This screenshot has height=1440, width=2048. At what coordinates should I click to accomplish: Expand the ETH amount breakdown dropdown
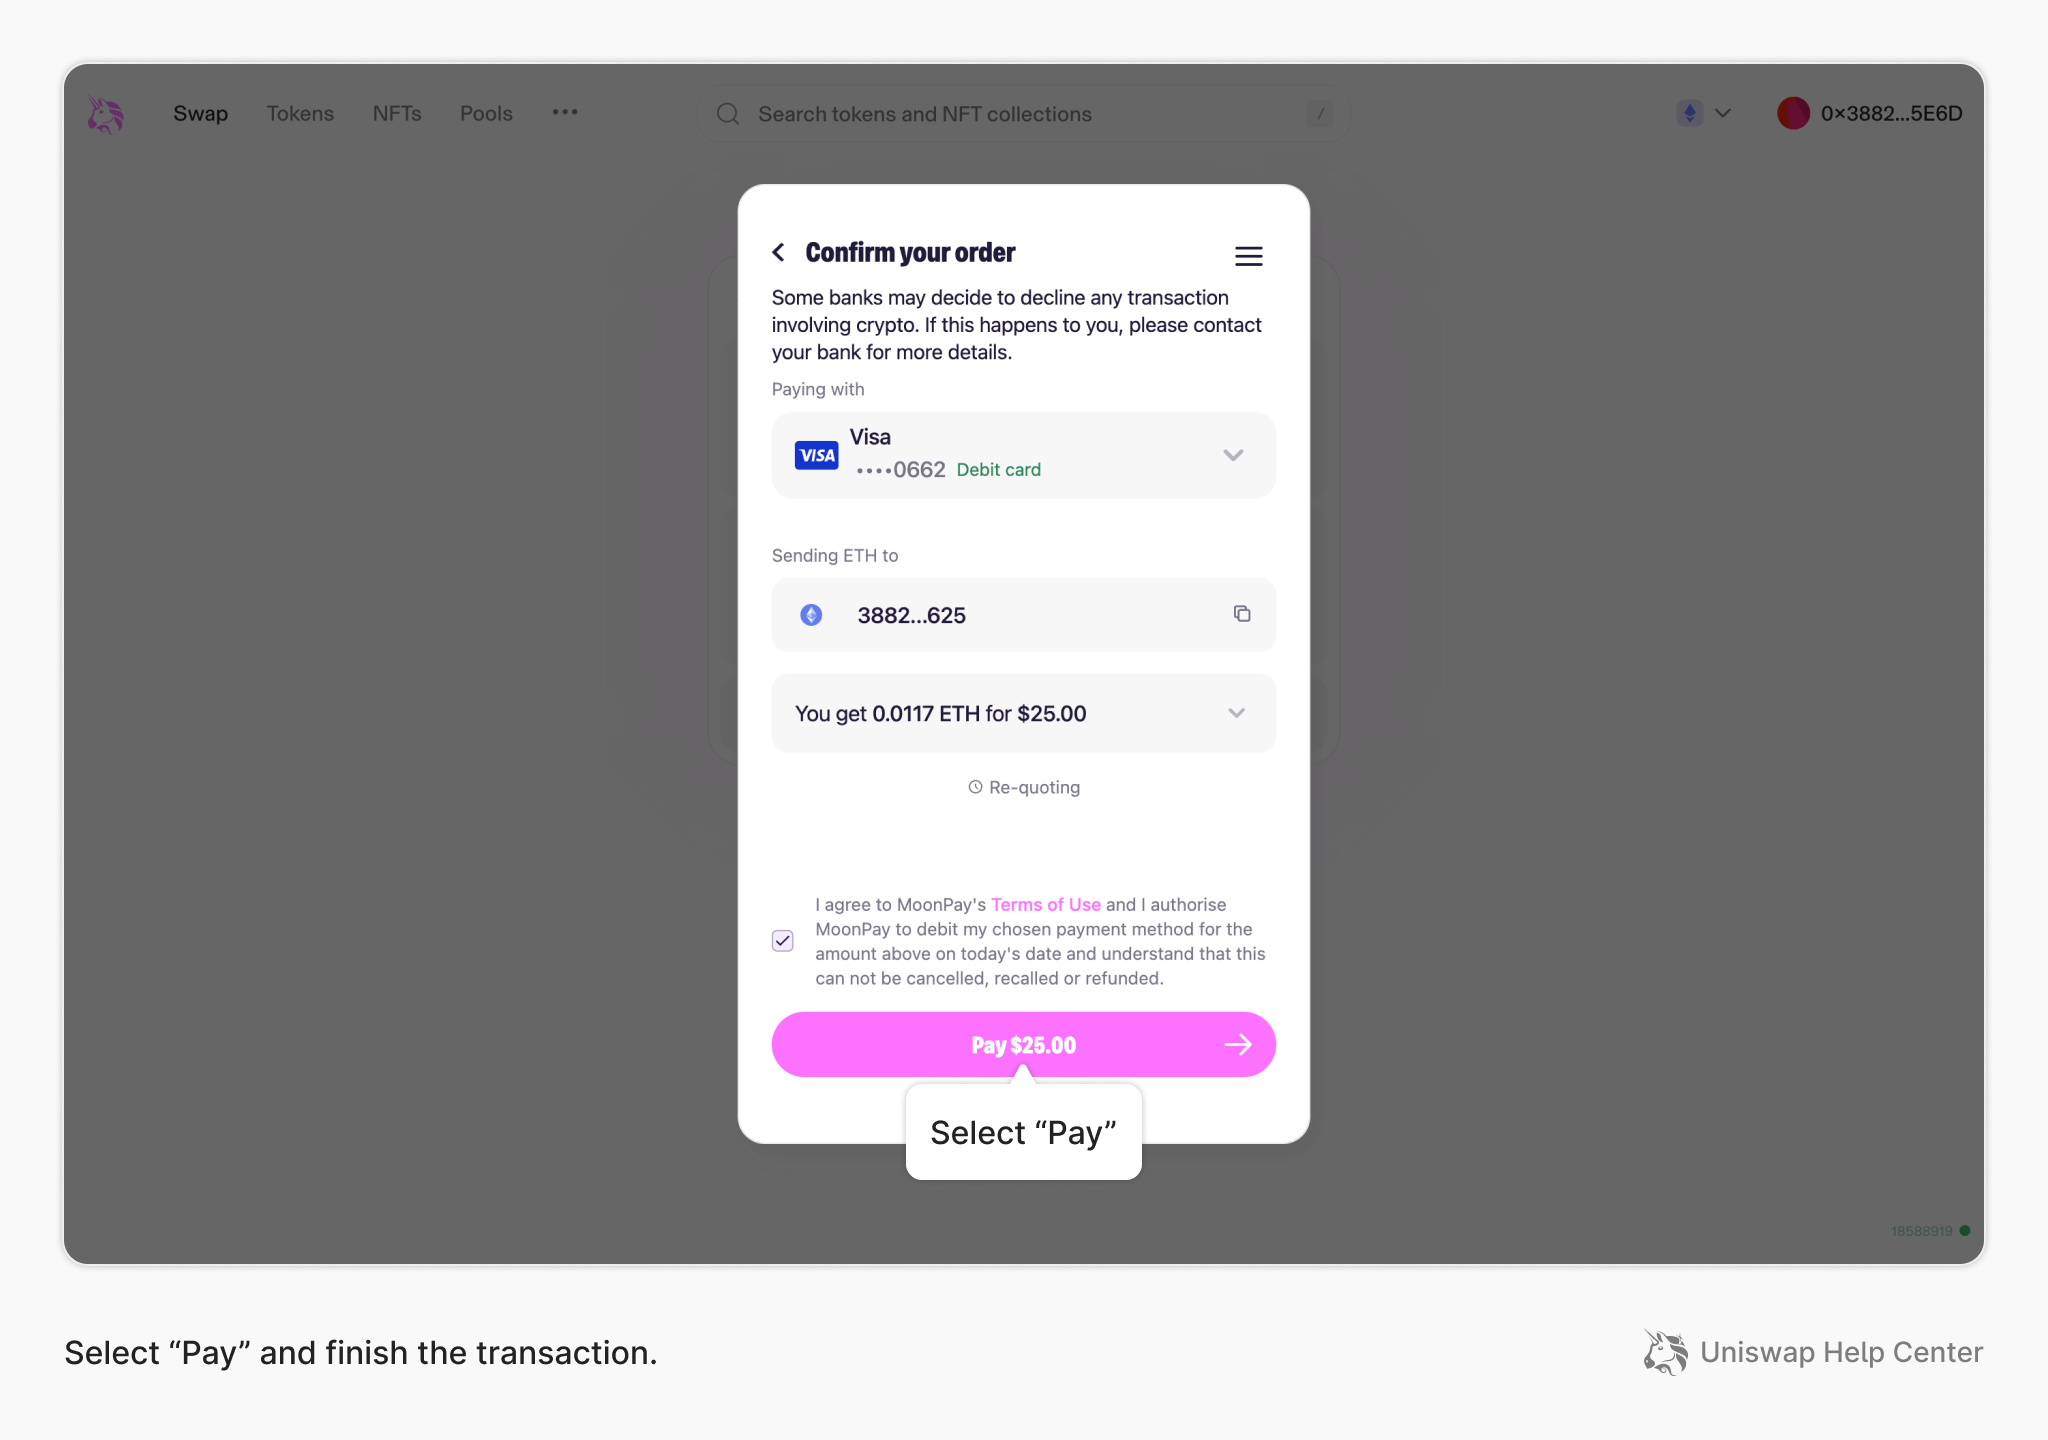click(1236, 712)
